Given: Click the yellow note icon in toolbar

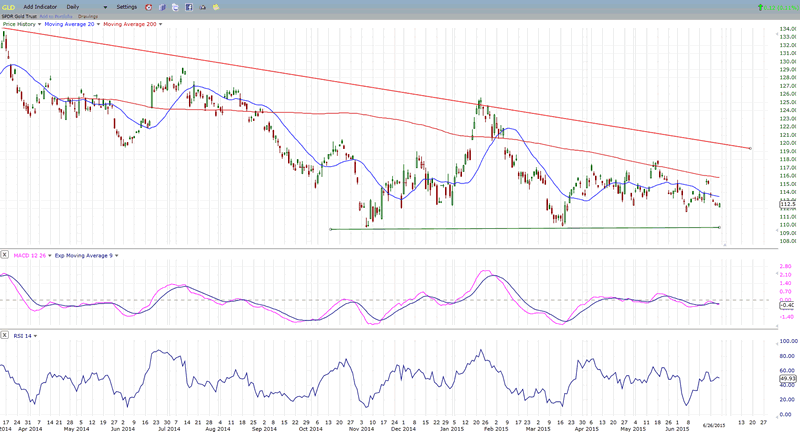Looking at the screenshot, I should coord(216,7).
